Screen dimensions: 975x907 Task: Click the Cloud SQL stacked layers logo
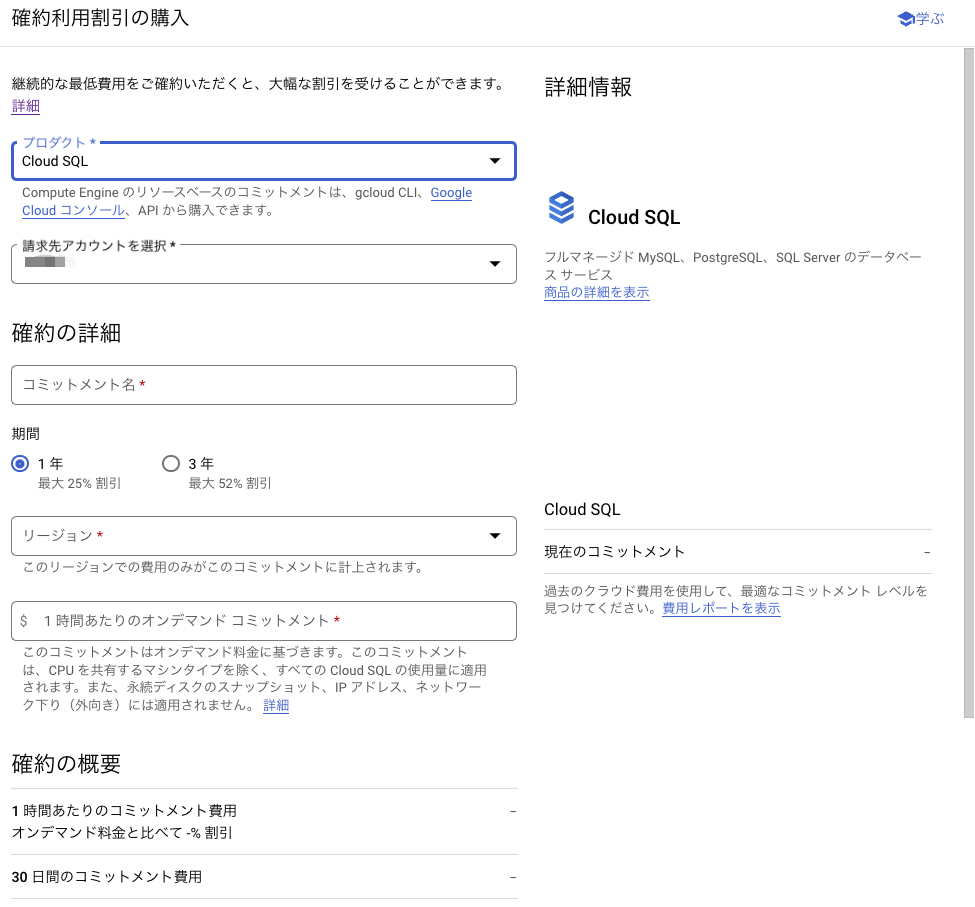[x=561, y=208]
